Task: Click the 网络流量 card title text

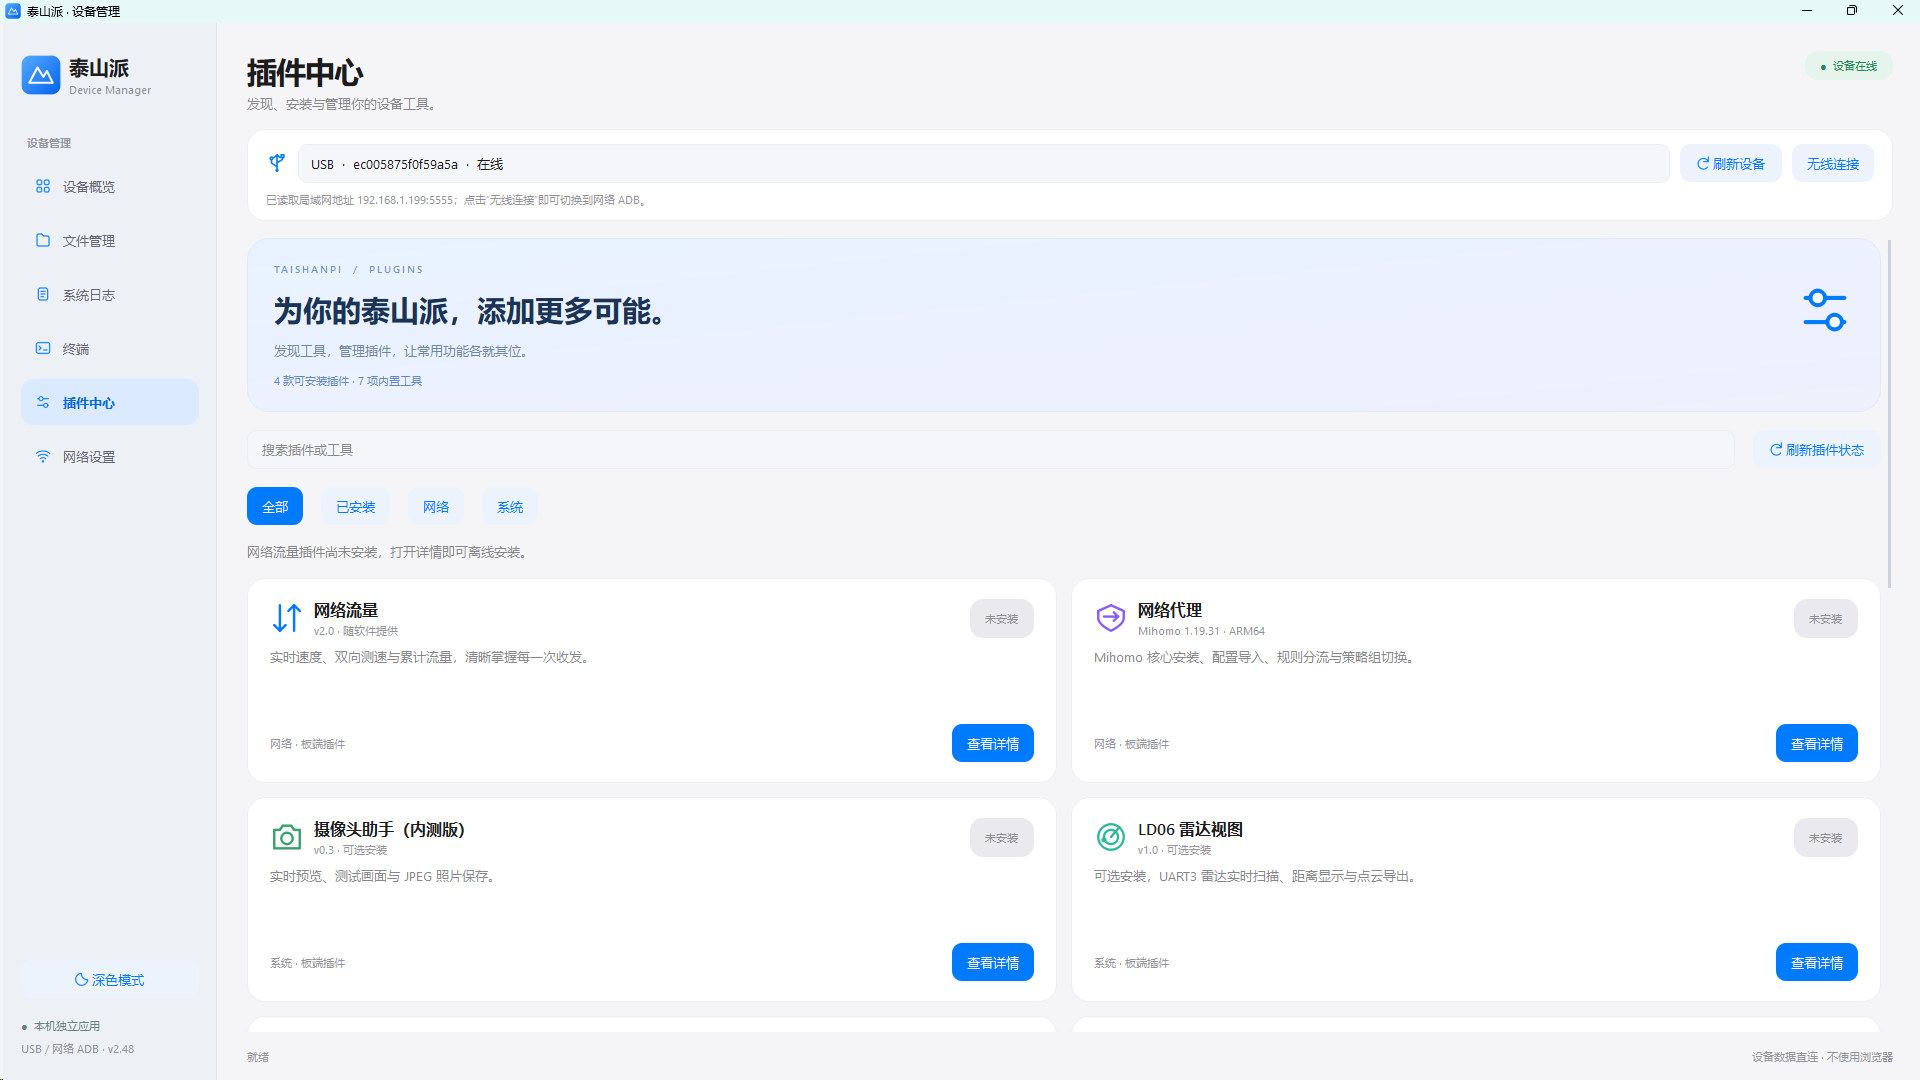Action: (x=346, y=610)
